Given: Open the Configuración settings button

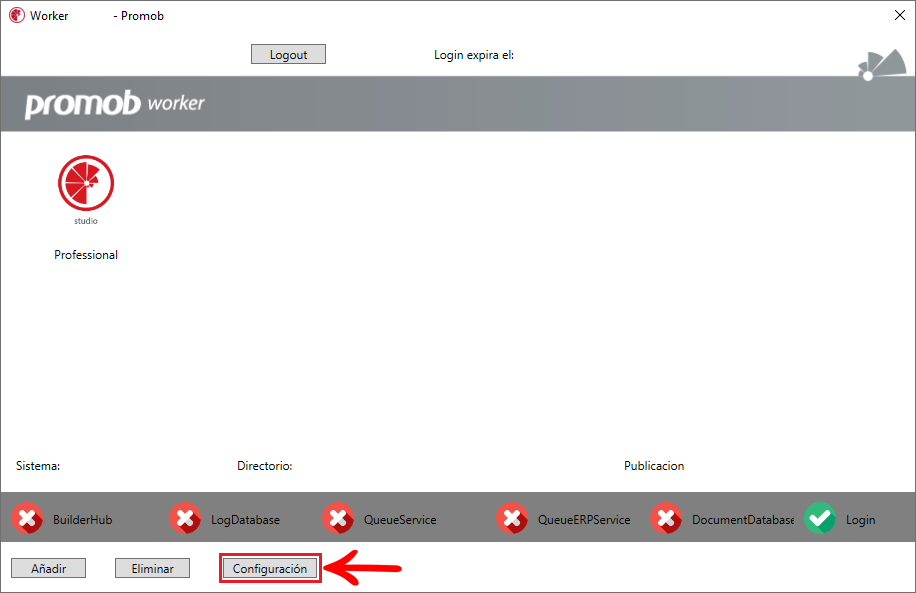Looking at the screenshot, I should click(x=270, y=568).
